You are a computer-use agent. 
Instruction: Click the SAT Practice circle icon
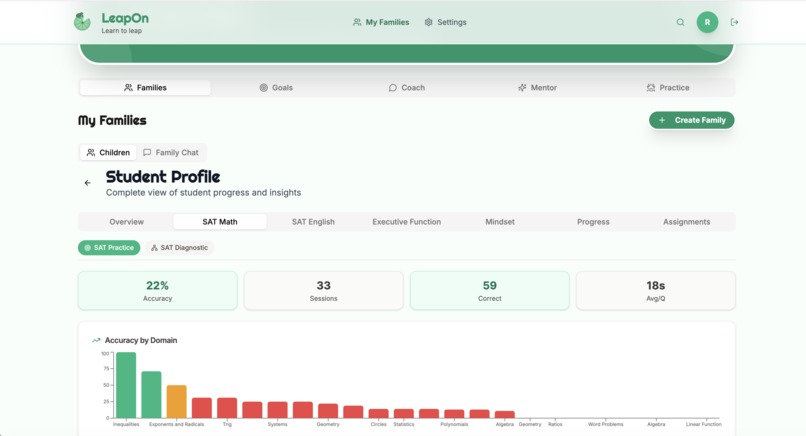pos(87,248)
